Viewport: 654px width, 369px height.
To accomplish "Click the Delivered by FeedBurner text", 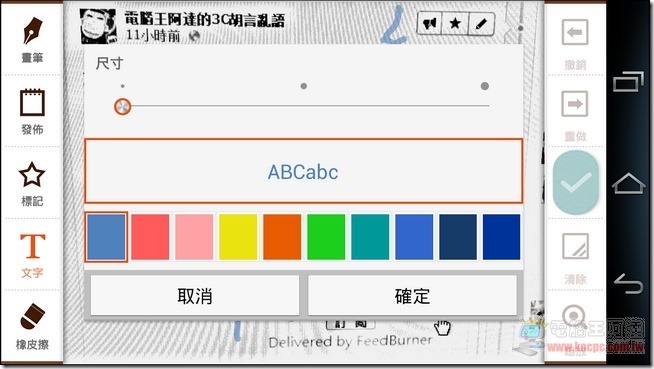I will [350, 341].
